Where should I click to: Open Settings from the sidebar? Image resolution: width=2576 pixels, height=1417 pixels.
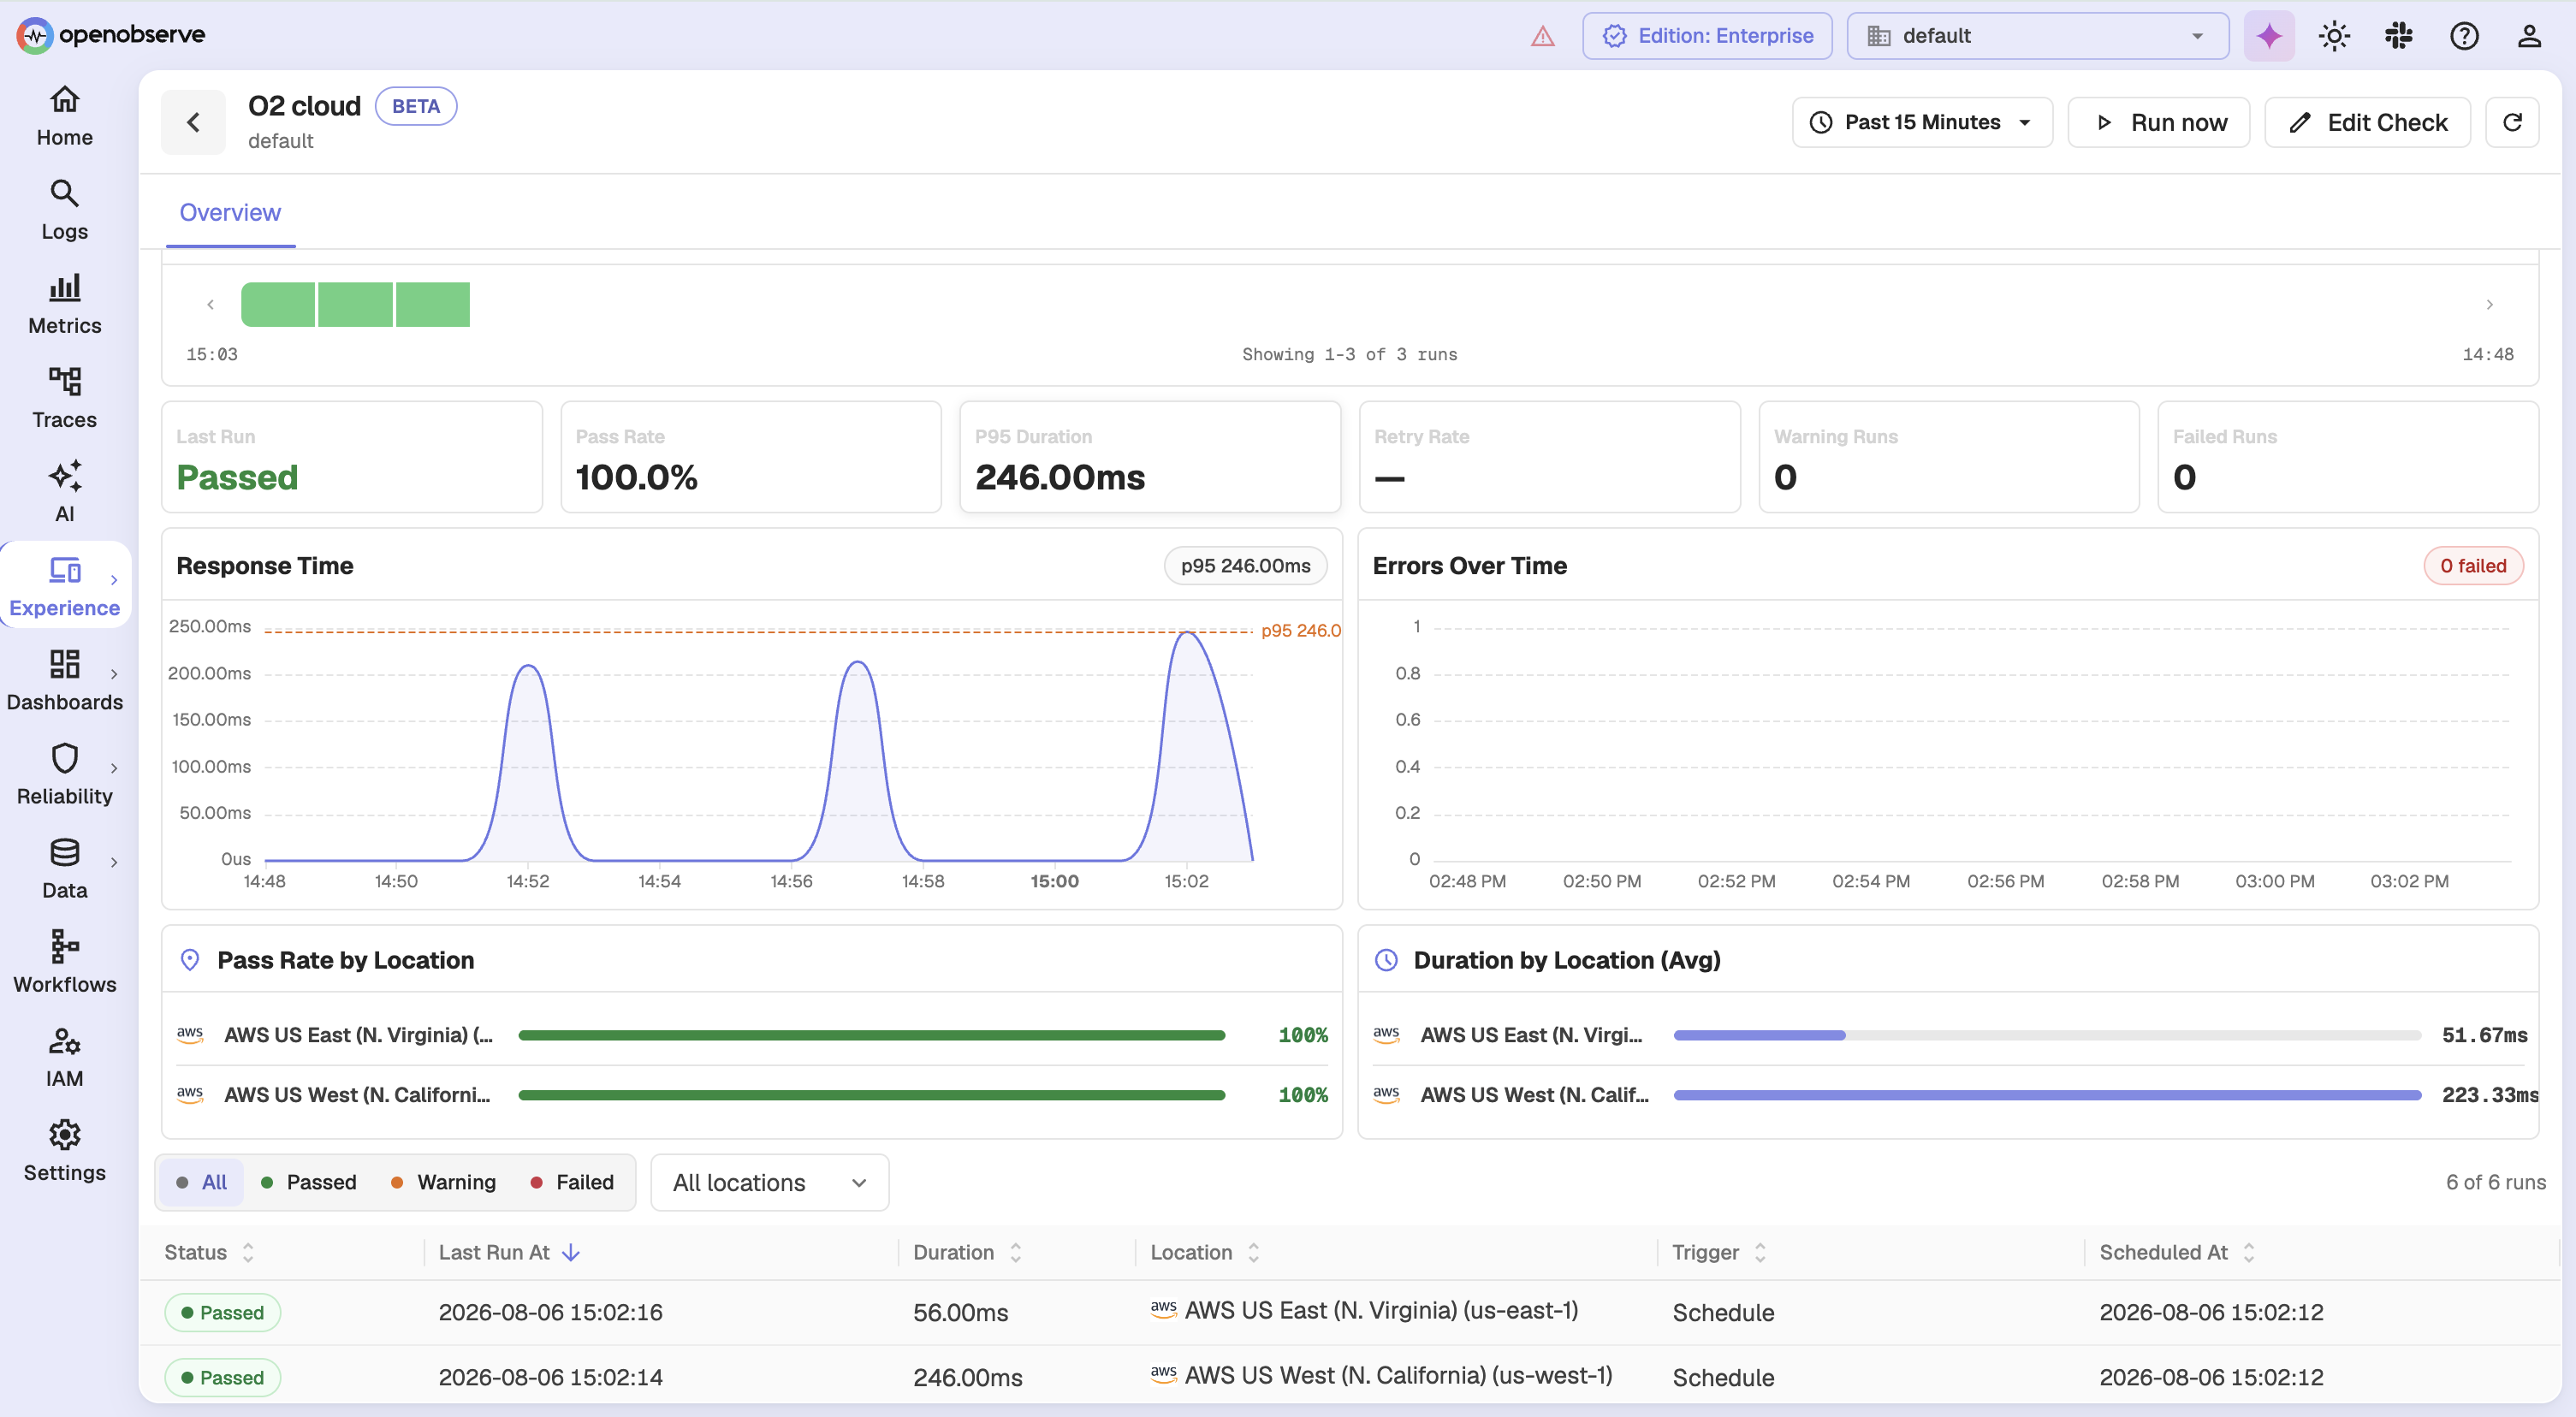click(65, 1151)
